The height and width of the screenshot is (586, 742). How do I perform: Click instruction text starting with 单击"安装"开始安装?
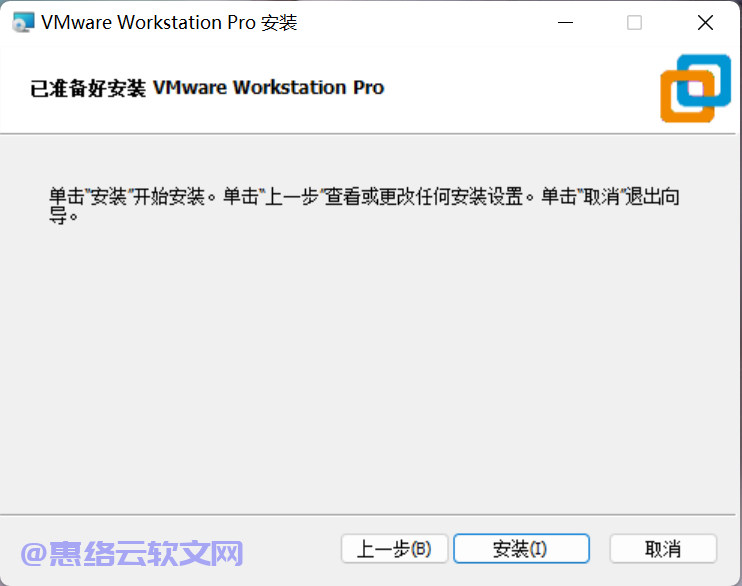pos(364,205)
